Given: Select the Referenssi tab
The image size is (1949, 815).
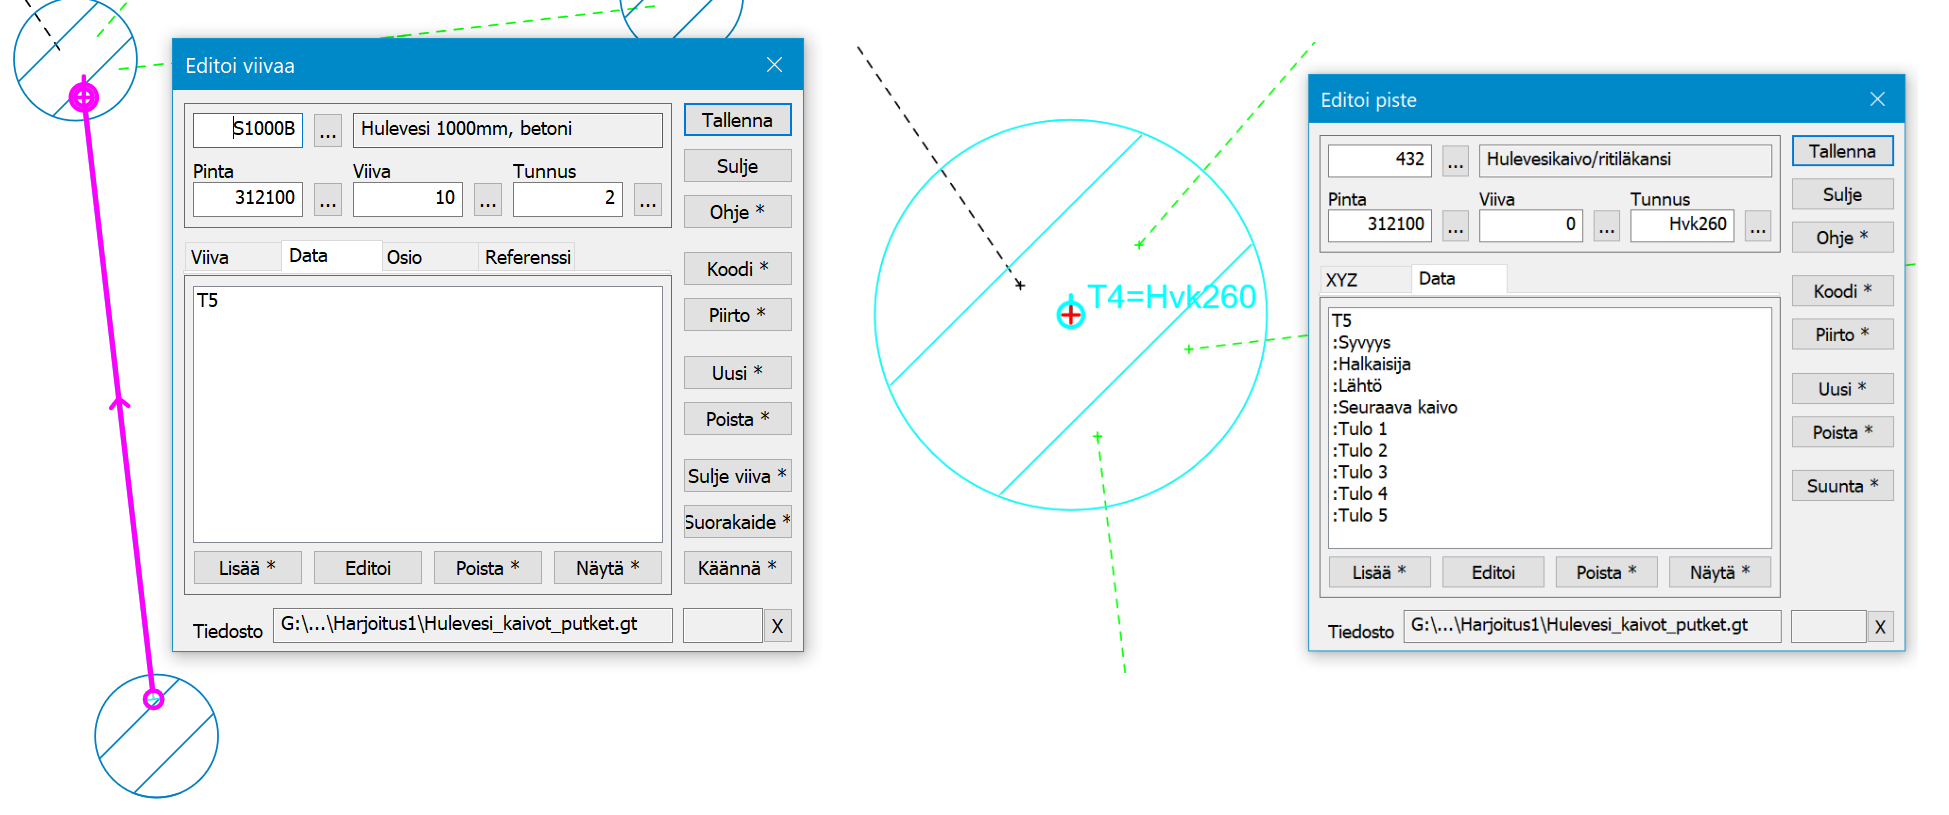Looking at the screenshot, I should pos(527,257).
